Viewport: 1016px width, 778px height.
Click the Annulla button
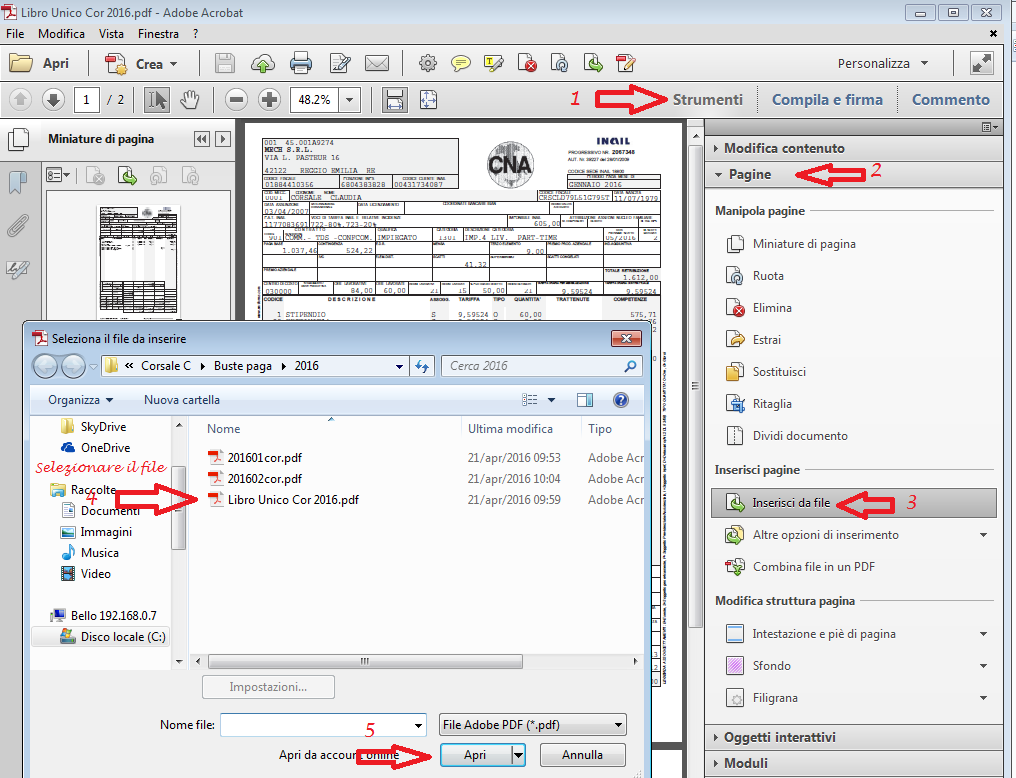point(581,755)
